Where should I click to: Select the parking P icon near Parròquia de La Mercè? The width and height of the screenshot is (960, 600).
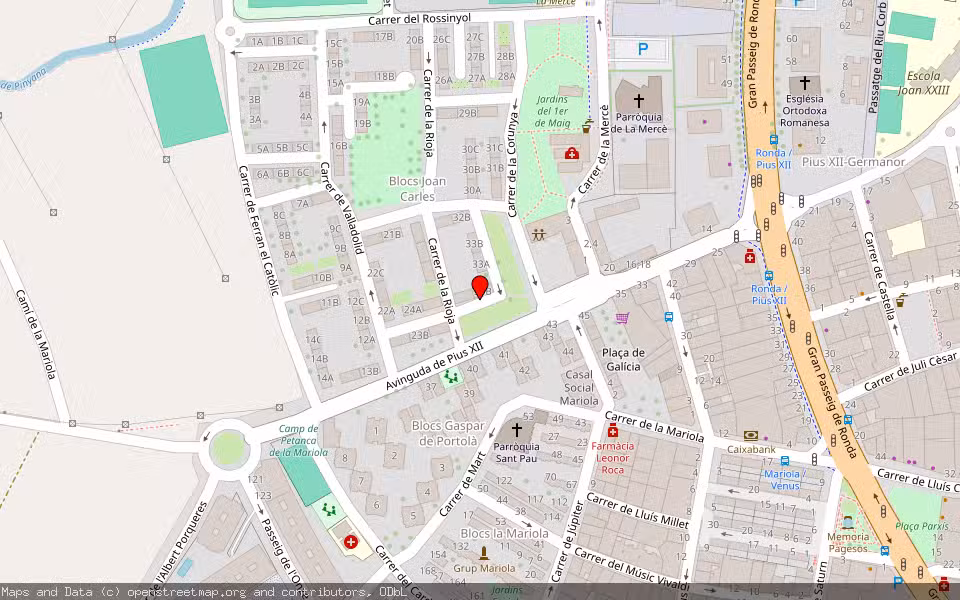click(x=642, y=50)
